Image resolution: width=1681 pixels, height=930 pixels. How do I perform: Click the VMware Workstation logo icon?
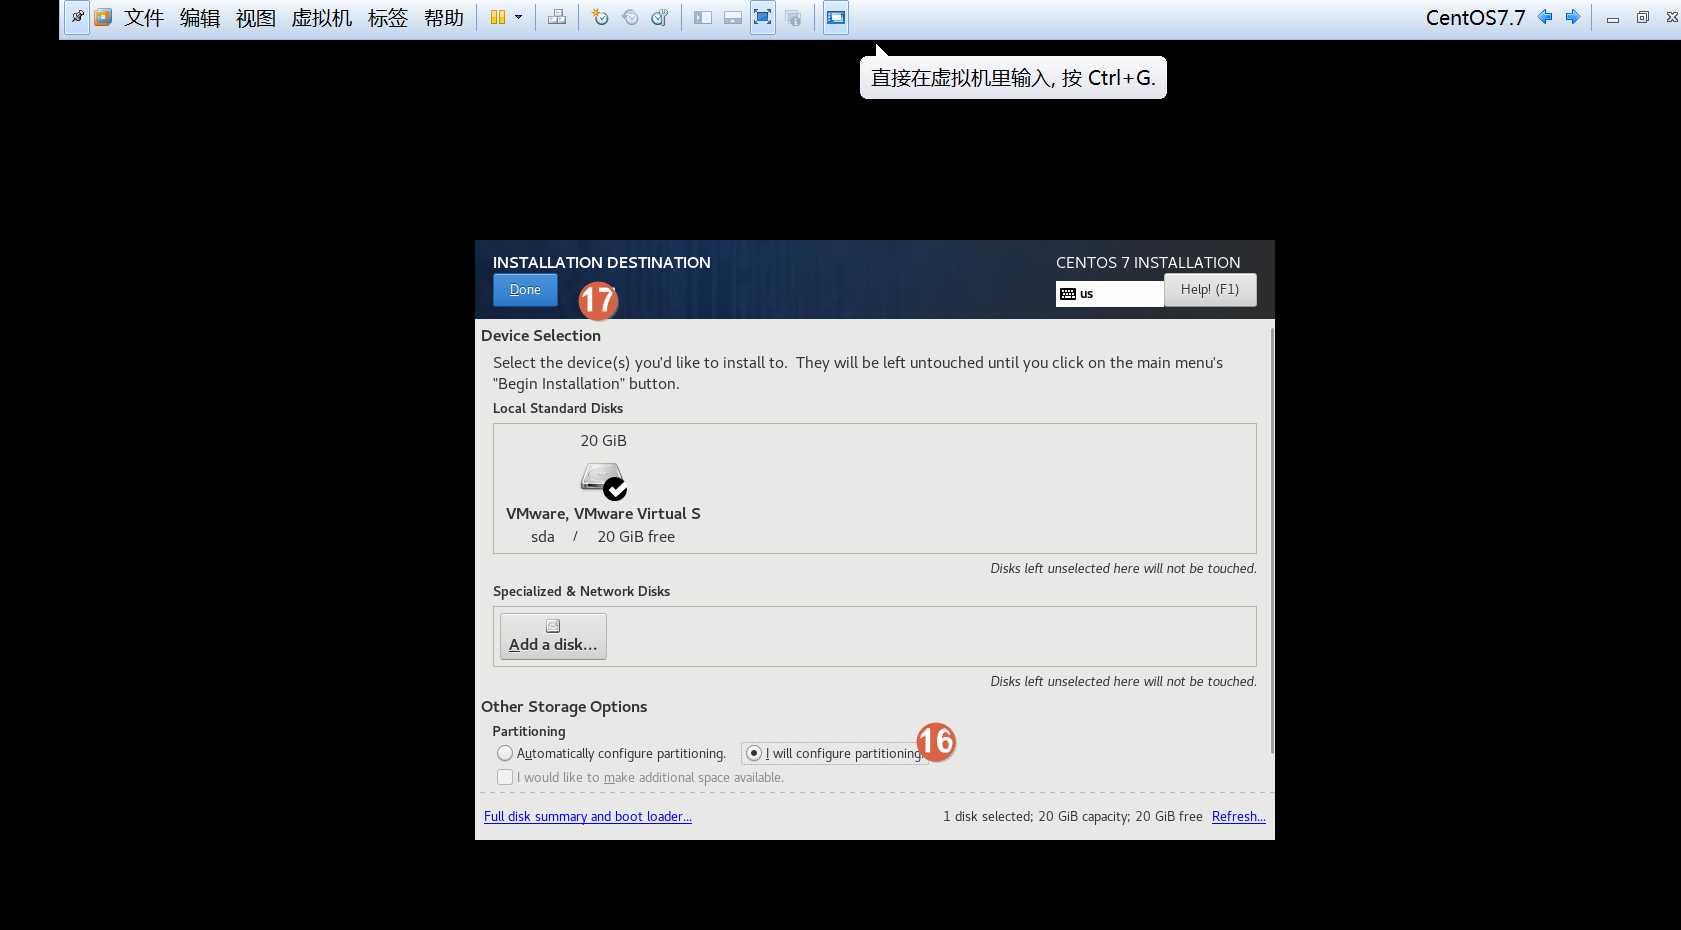103,17
